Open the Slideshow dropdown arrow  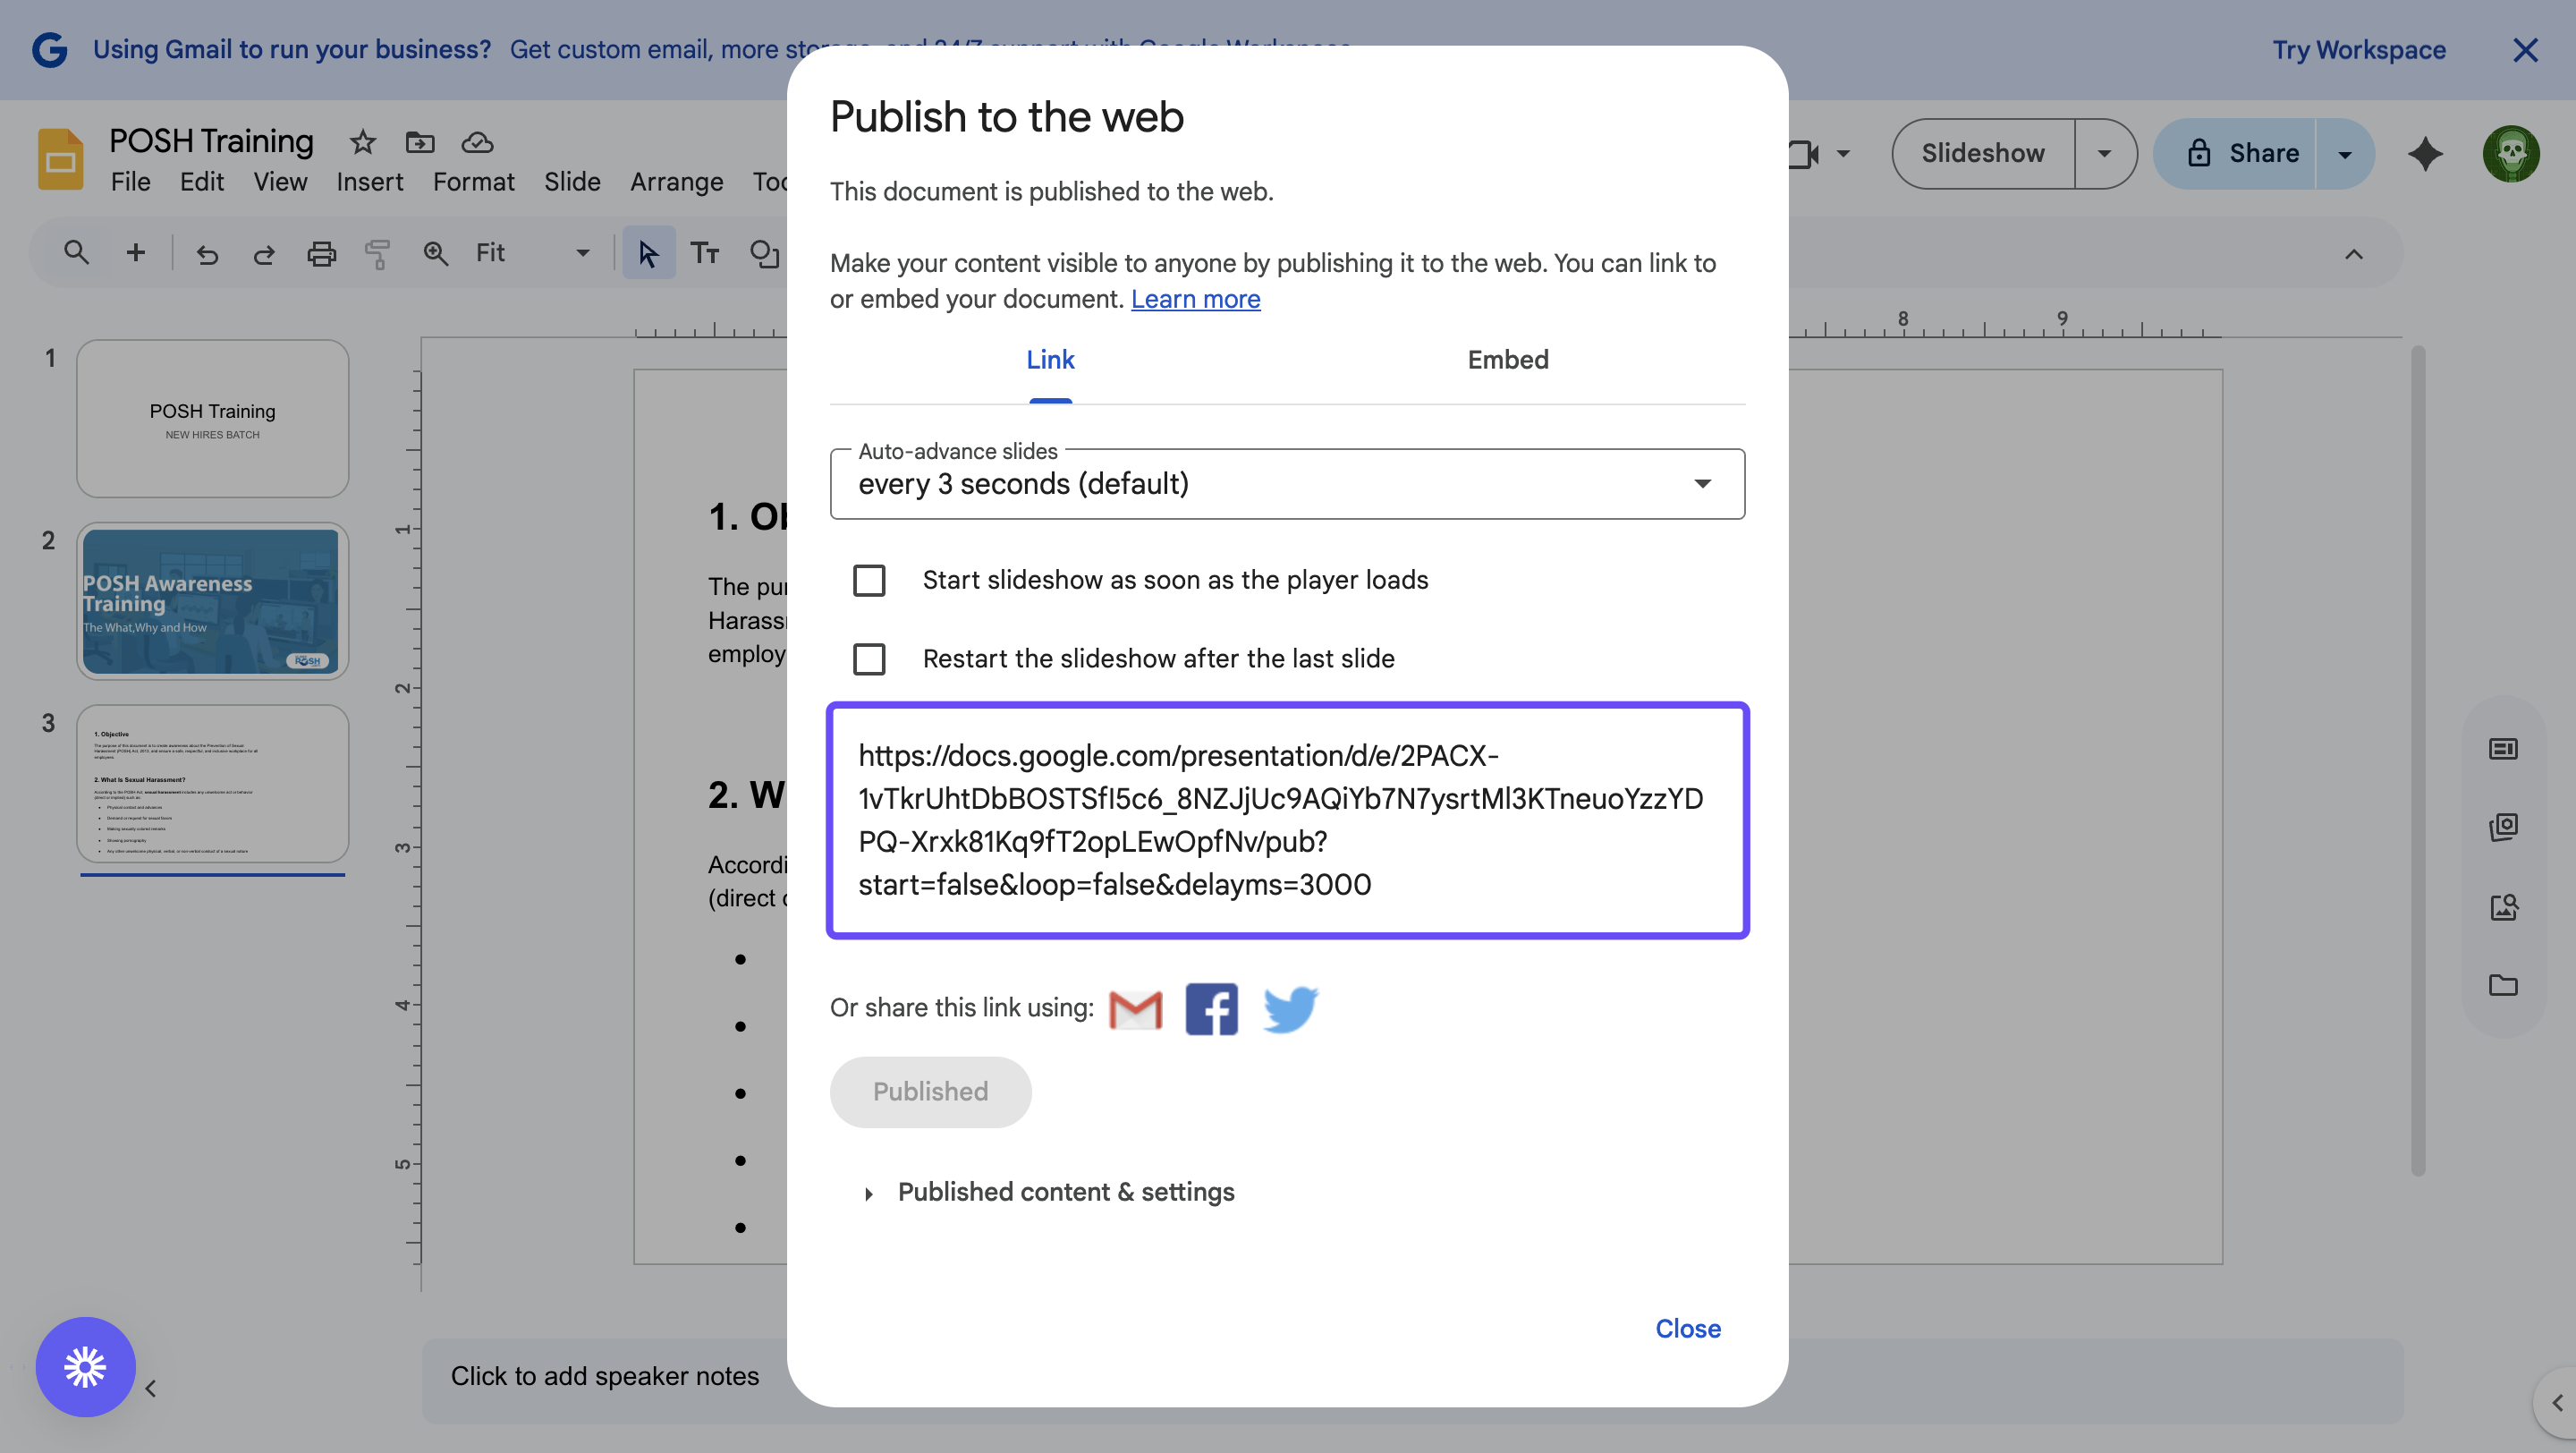(2104, 154)
